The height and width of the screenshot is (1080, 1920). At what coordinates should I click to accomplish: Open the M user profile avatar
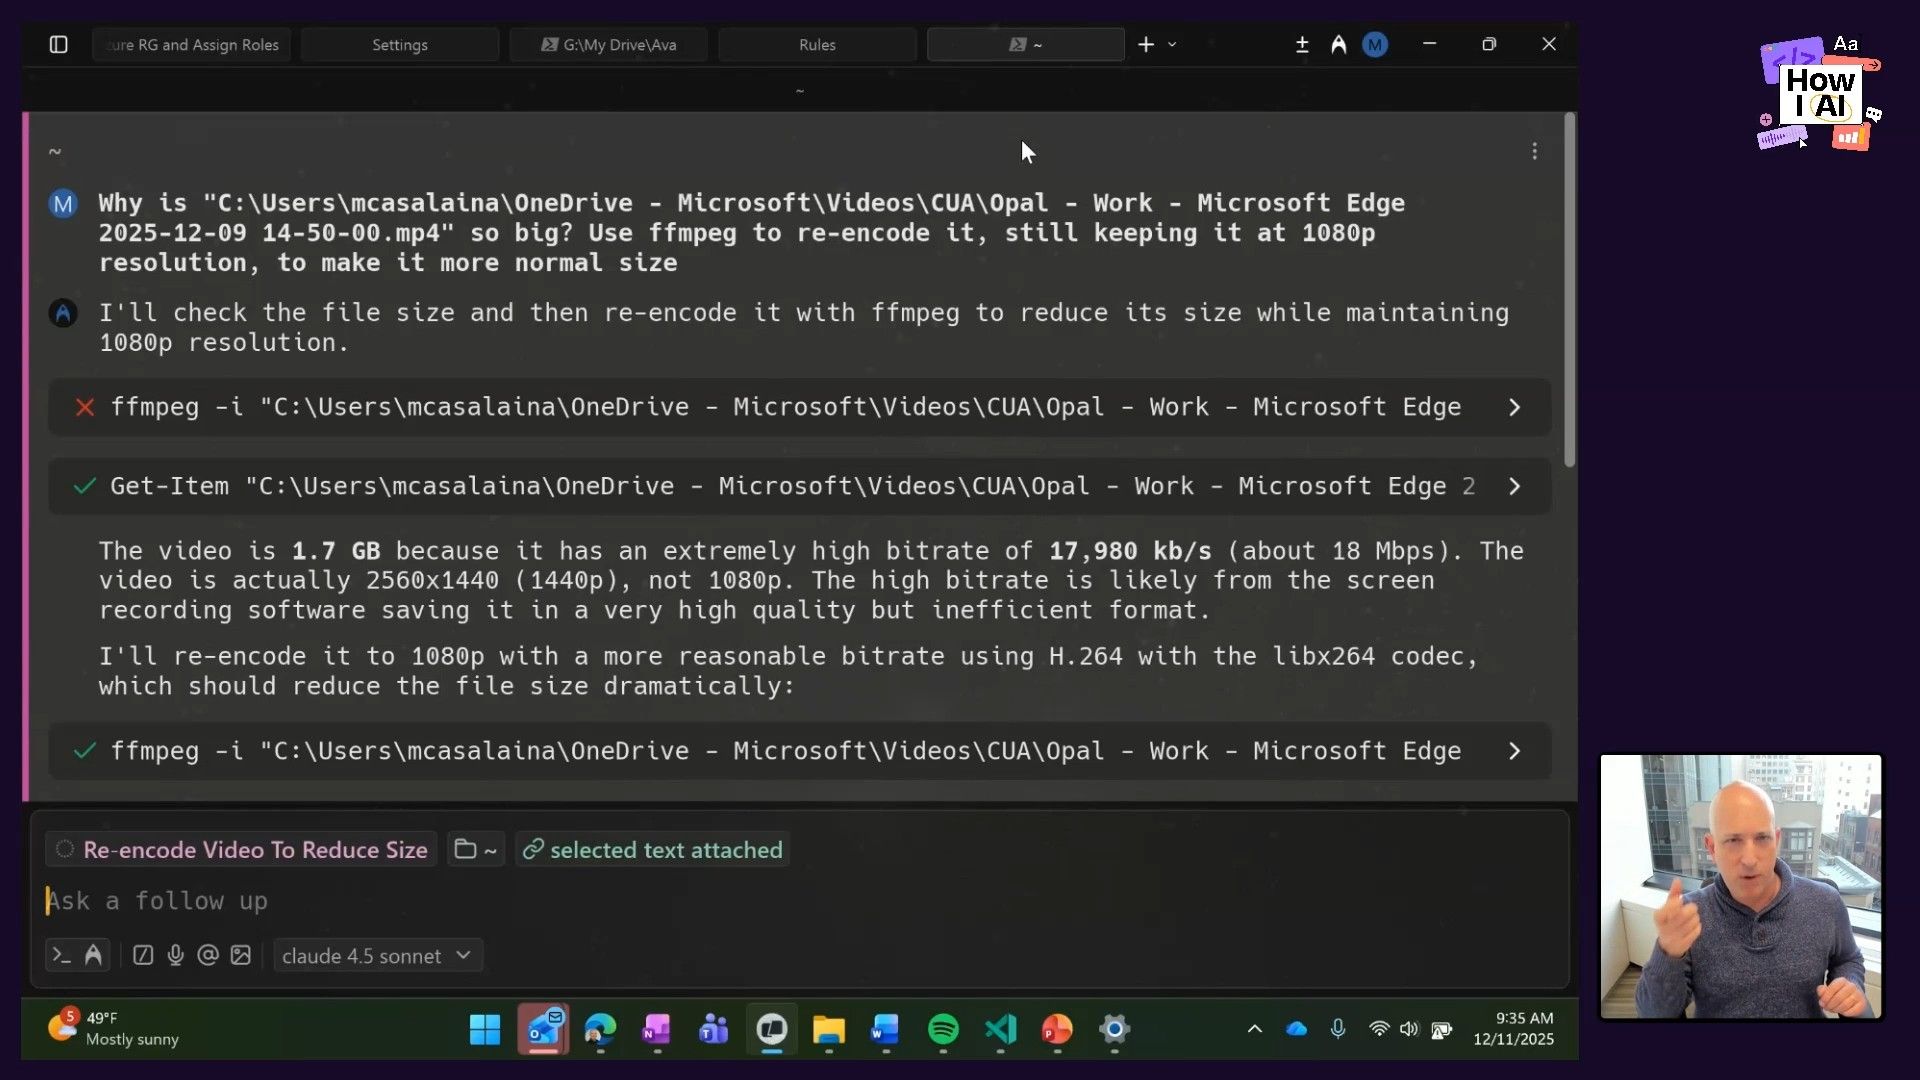click(1375, 45)
